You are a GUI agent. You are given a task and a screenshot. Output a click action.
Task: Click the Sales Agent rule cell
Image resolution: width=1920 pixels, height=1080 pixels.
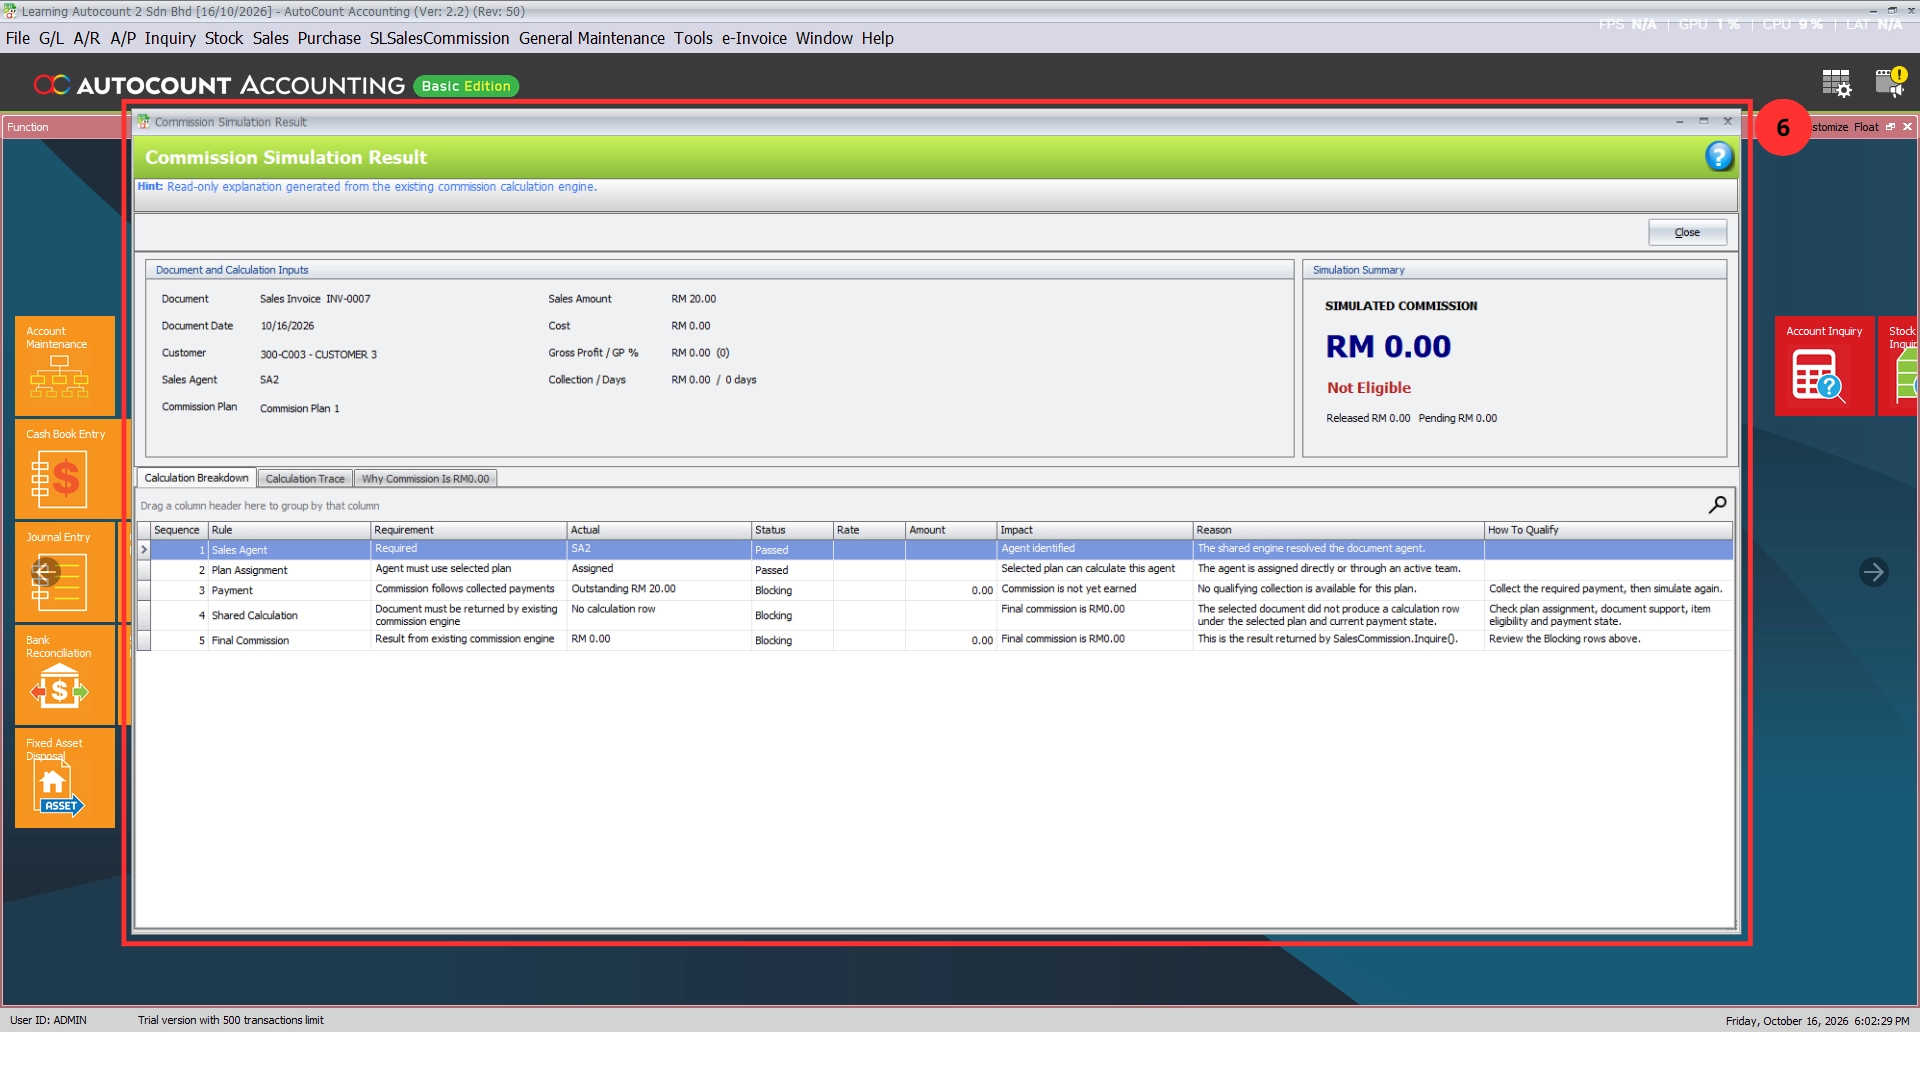point(289,550)
